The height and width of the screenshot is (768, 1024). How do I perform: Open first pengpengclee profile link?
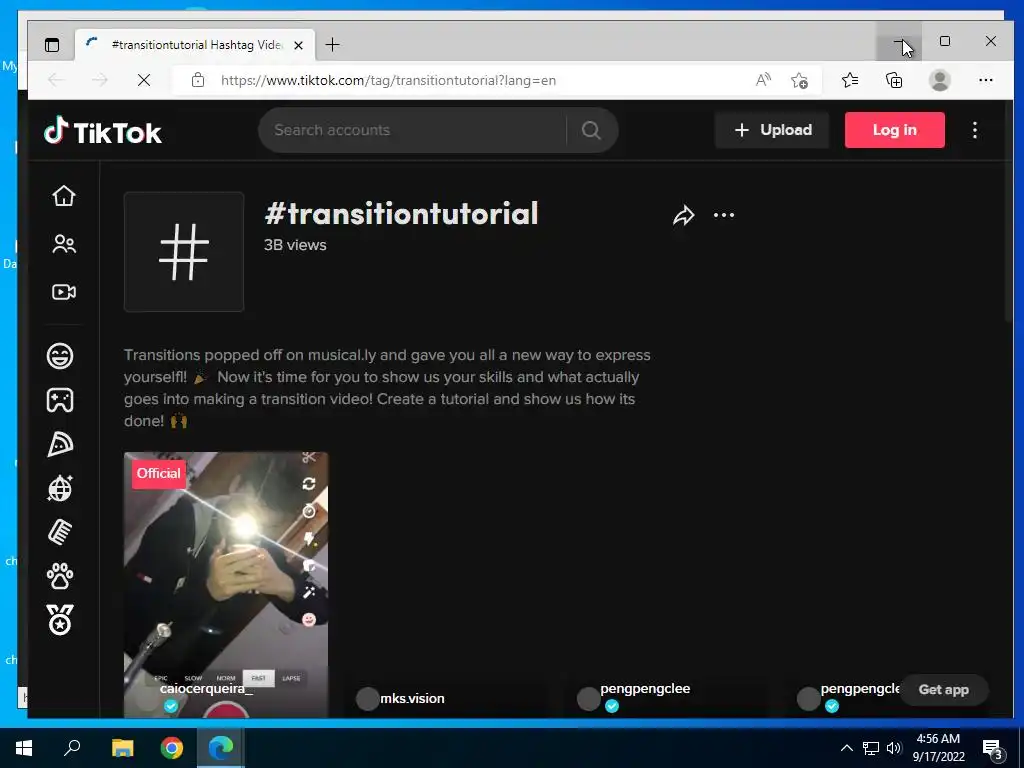(x=645, y=688)
